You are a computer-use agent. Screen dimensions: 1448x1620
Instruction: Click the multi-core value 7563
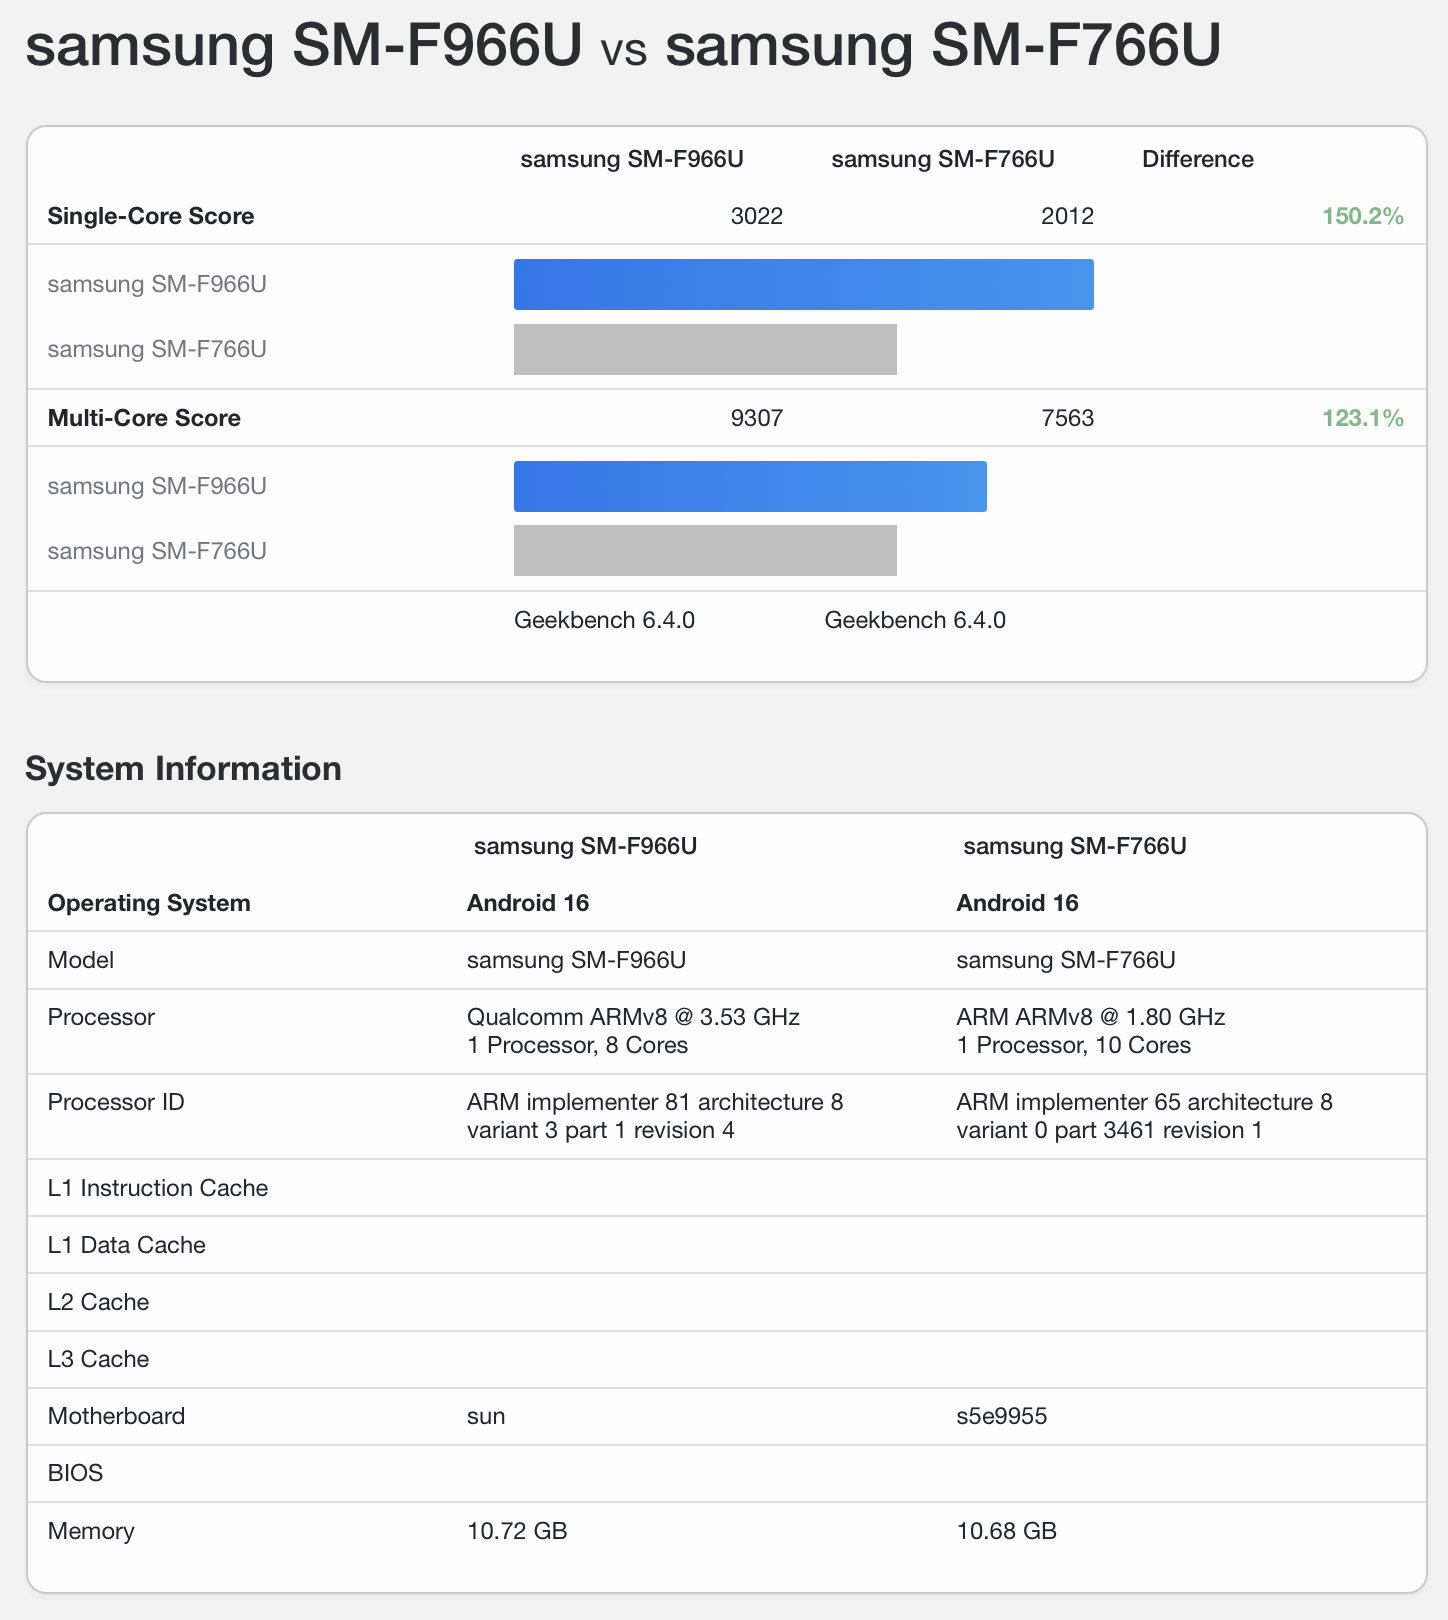coord(1068,418)
